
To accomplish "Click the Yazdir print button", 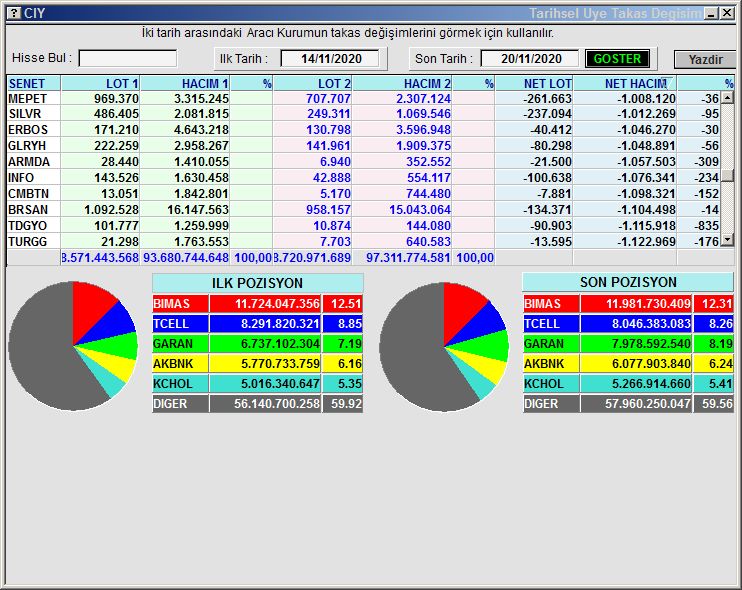I will [705, 60].
